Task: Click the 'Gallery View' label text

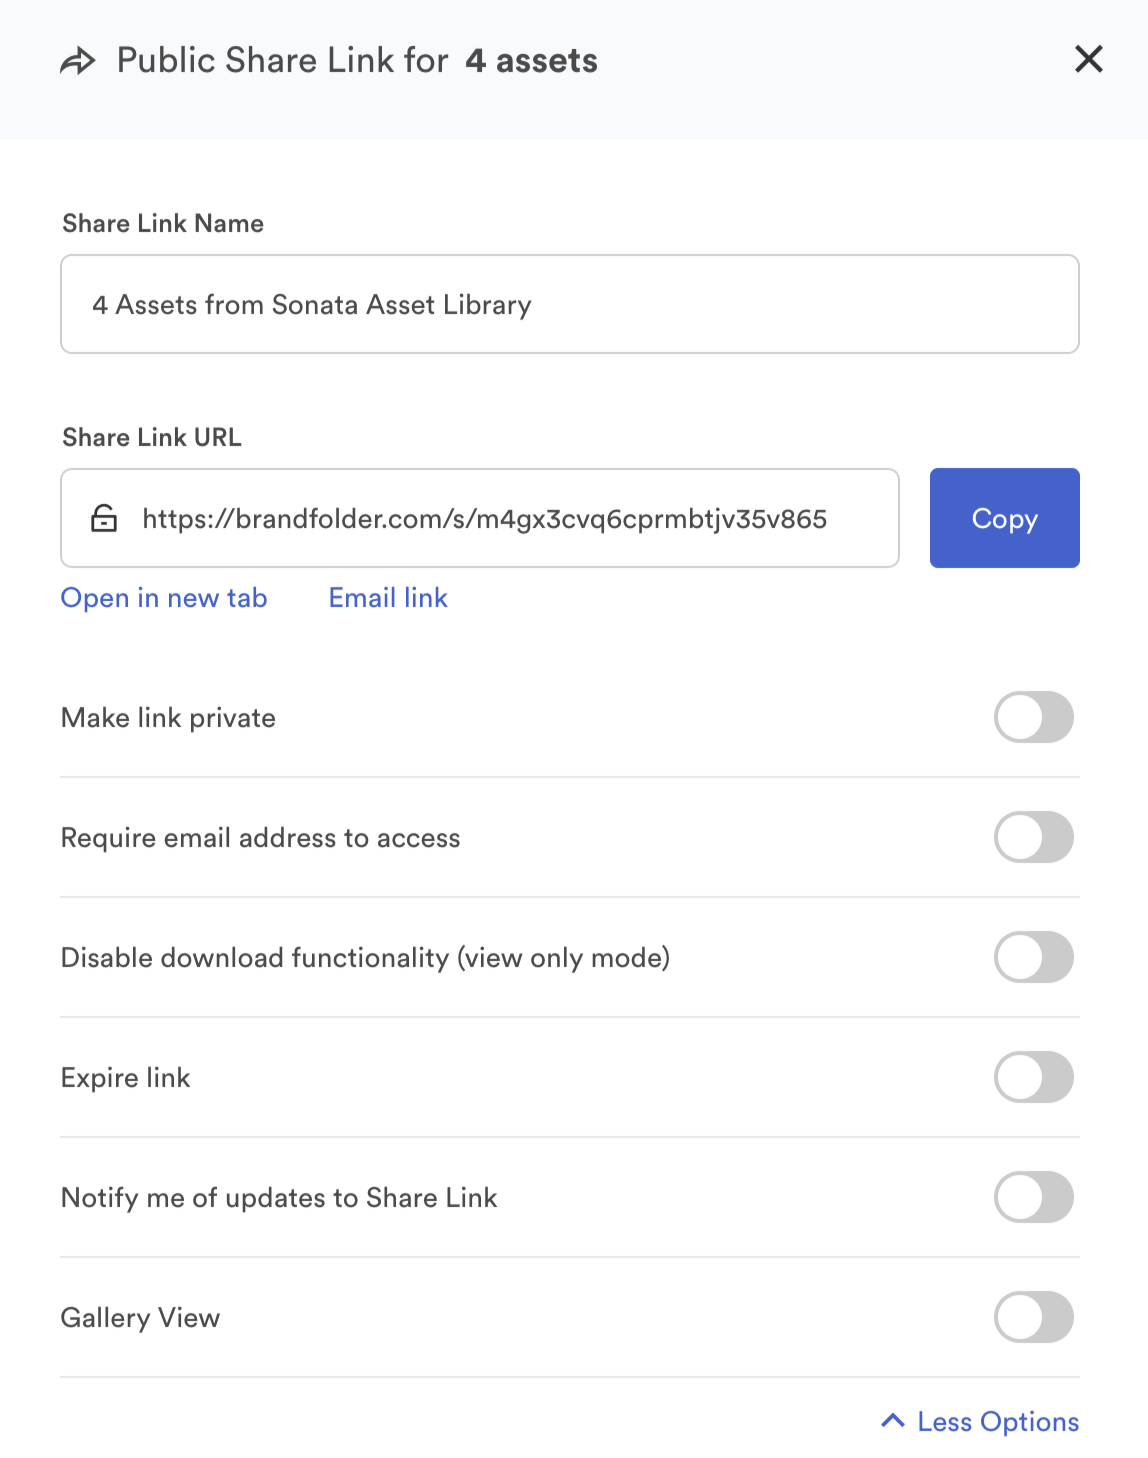Action: (x=140, y=1318)
